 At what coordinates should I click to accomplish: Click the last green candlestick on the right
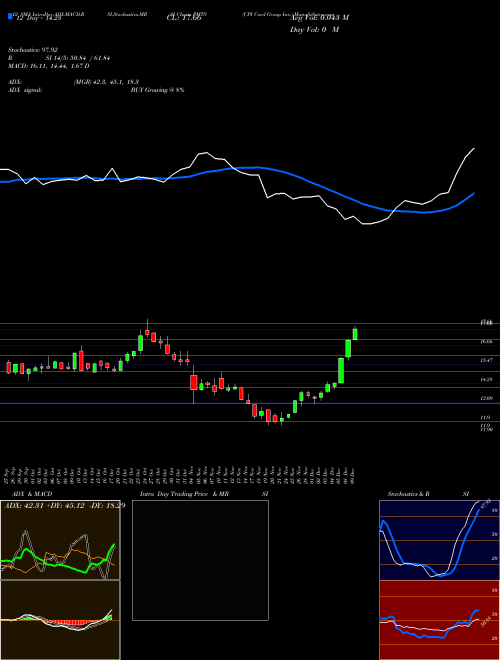(355, 334)
